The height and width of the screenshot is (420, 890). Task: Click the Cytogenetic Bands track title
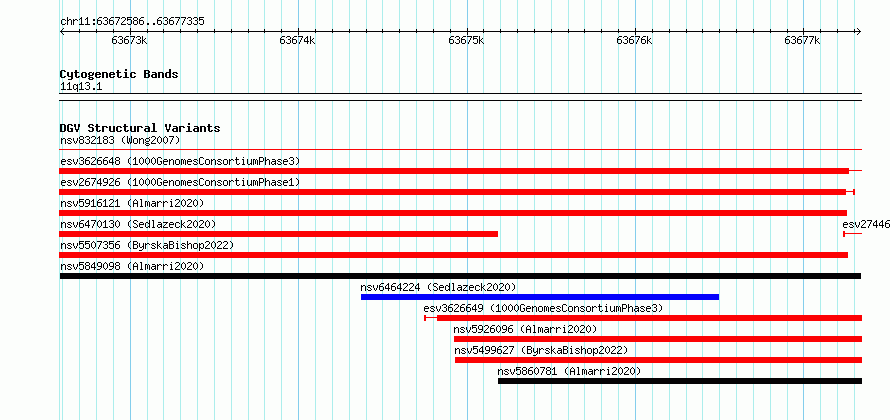tap(119, 74)
